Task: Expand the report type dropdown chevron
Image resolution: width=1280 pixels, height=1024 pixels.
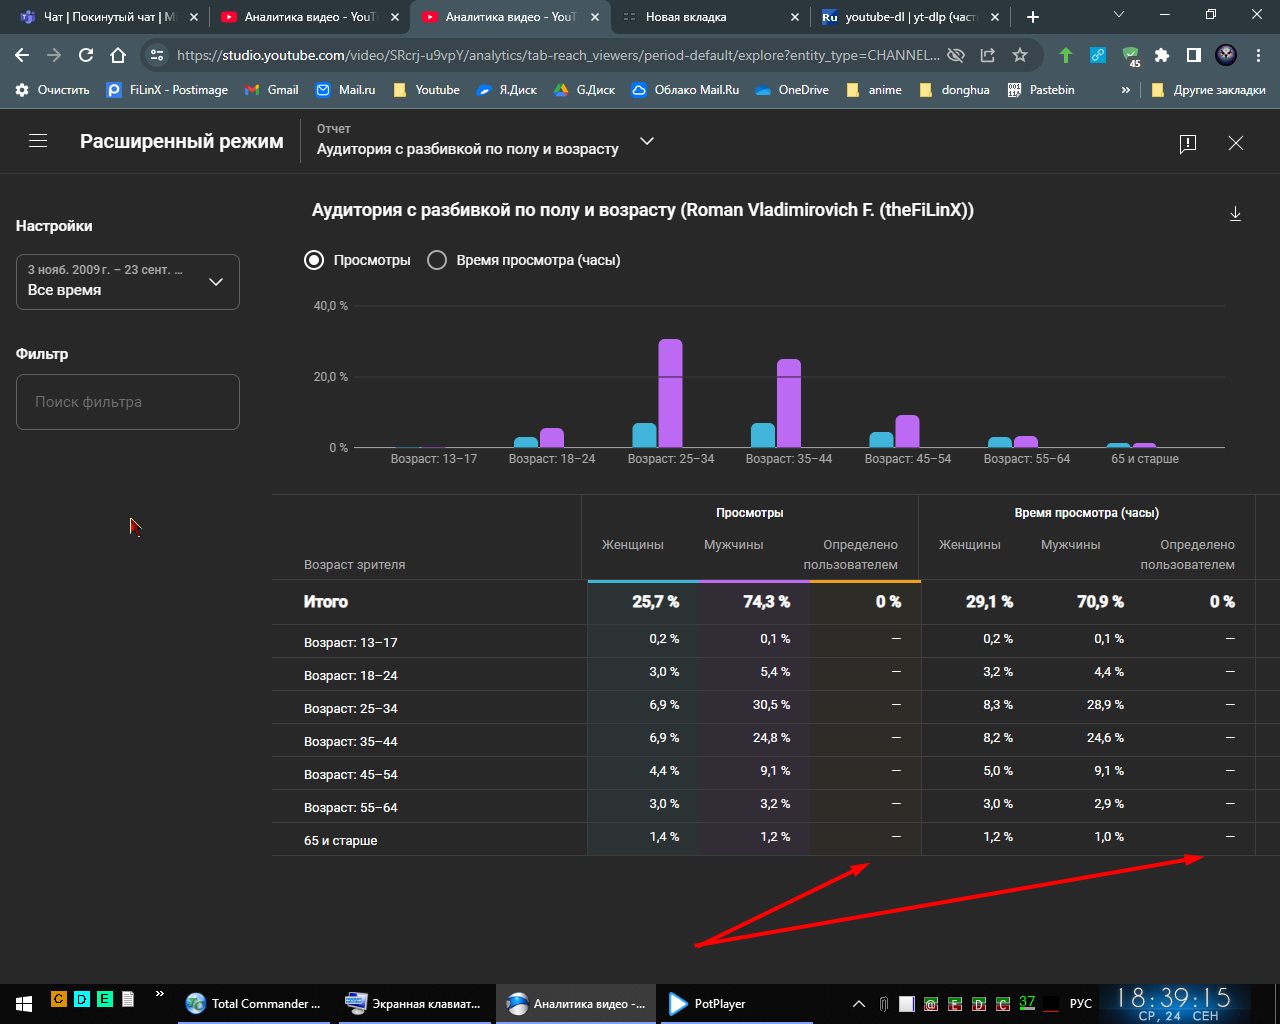Action: tap(647, 141)
